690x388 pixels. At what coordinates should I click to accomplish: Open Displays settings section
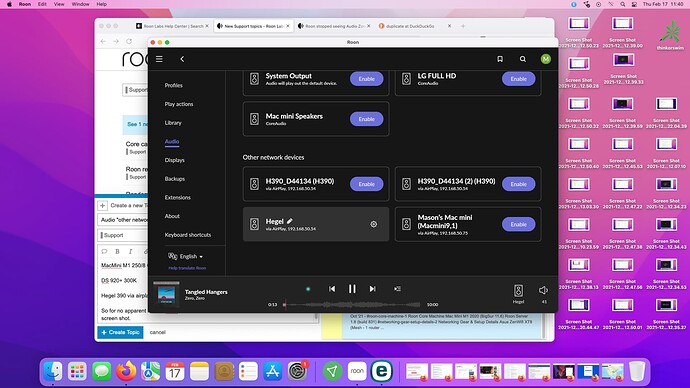point(174,160)
